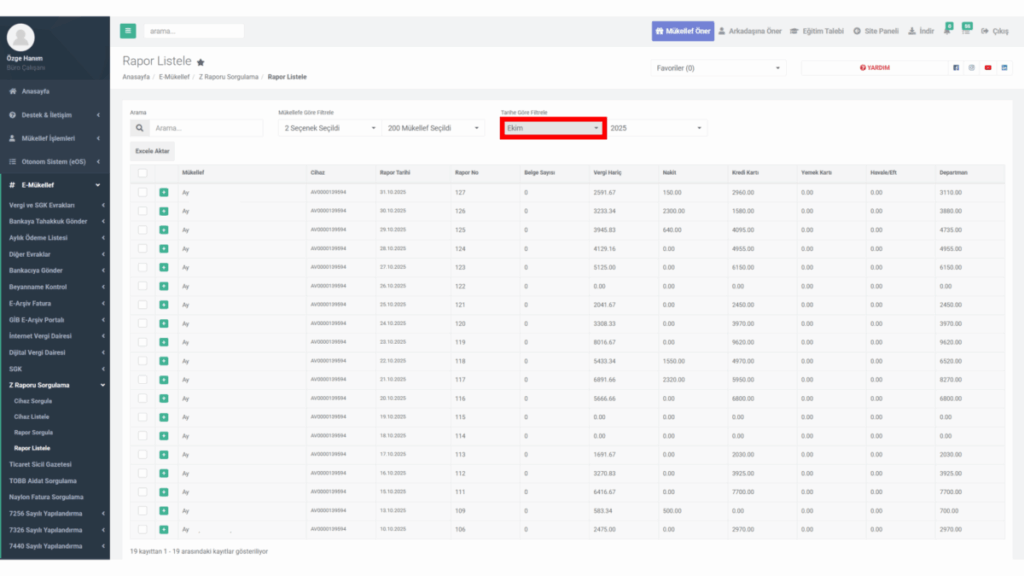Toggle the select-all checkbox in table header
Viewport: 1024px width, 576px height.
[x=142, y=173]
